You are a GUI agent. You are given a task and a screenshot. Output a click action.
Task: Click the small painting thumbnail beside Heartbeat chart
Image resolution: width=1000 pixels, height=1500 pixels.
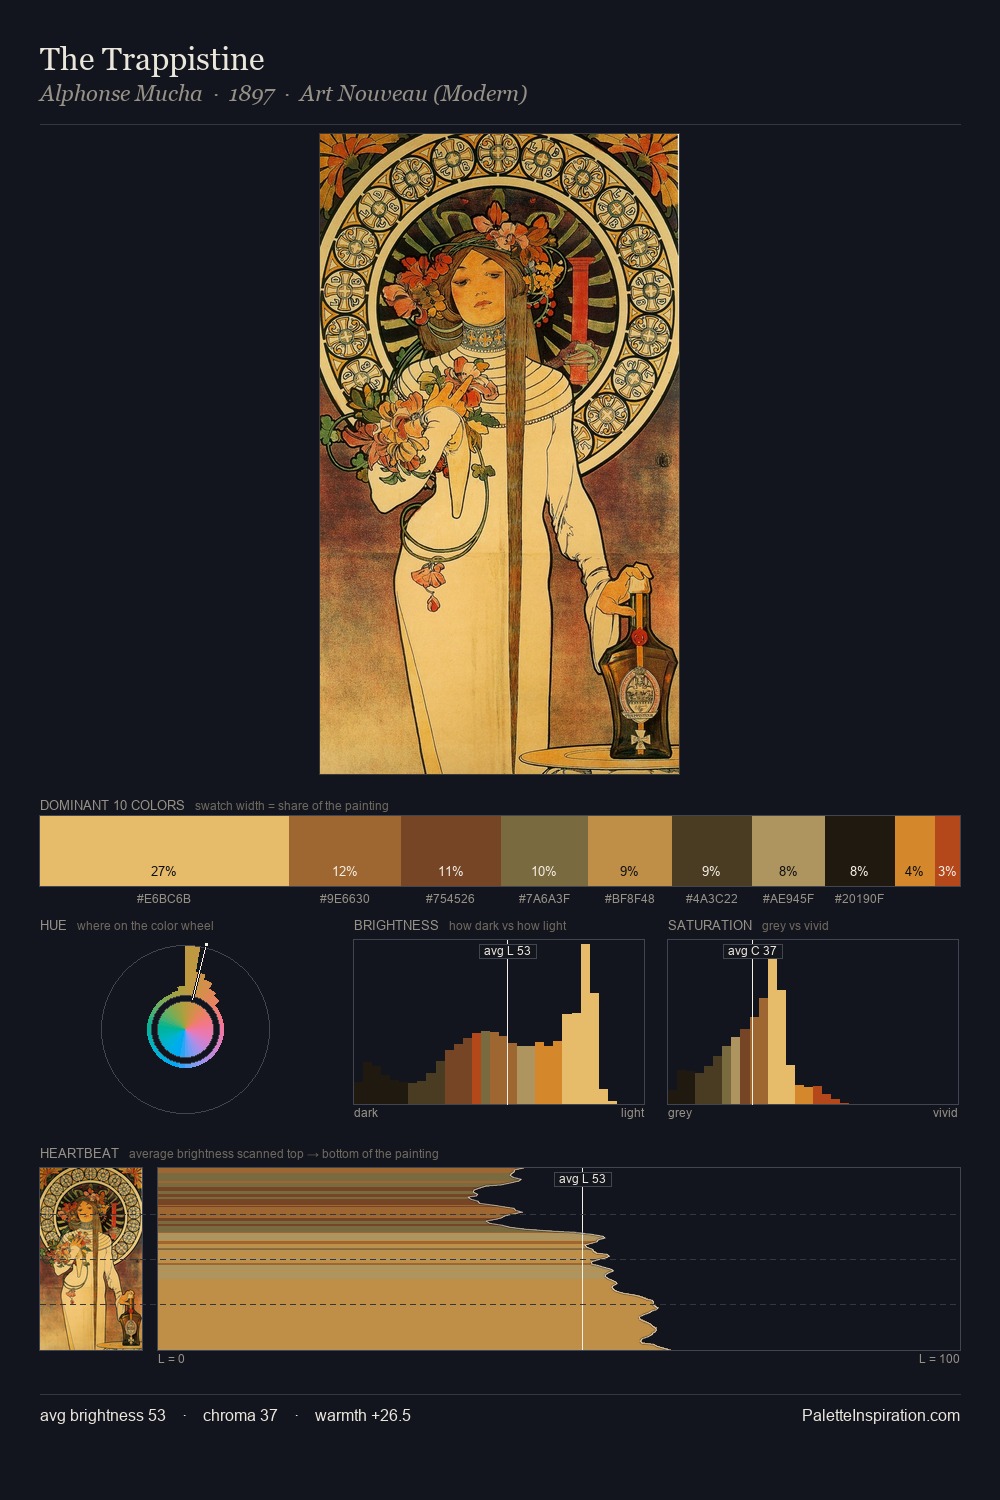coord(91,1259)
